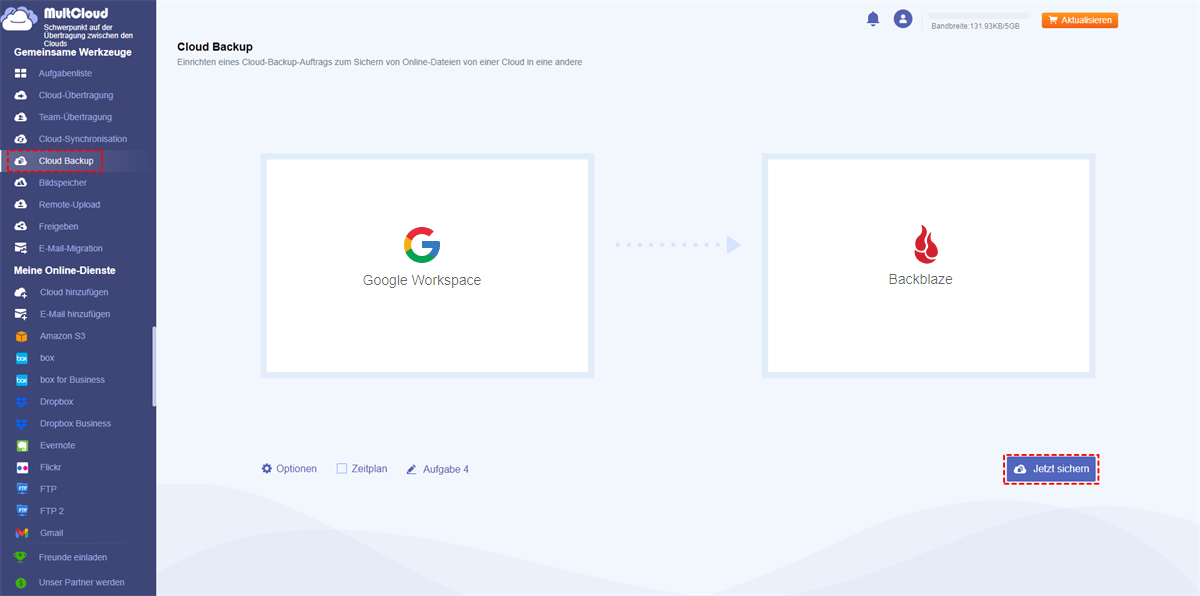Click the Dropbox service icon
The width and height of the screenshot is (1200, 596).
tap(21, 402)
